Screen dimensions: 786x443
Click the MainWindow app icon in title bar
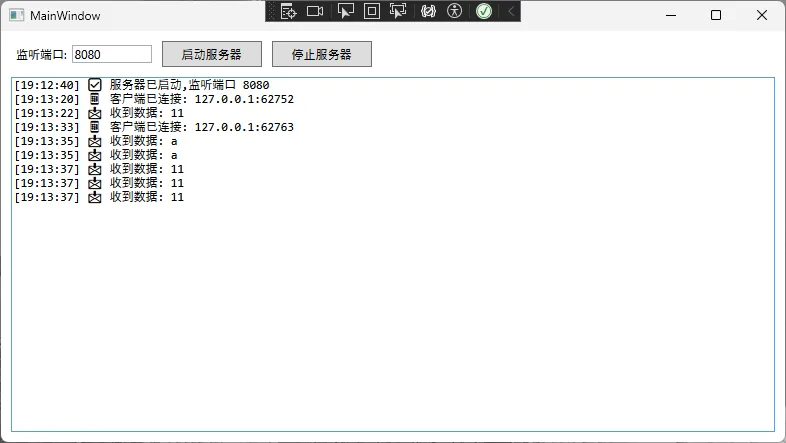coord(16,15)
